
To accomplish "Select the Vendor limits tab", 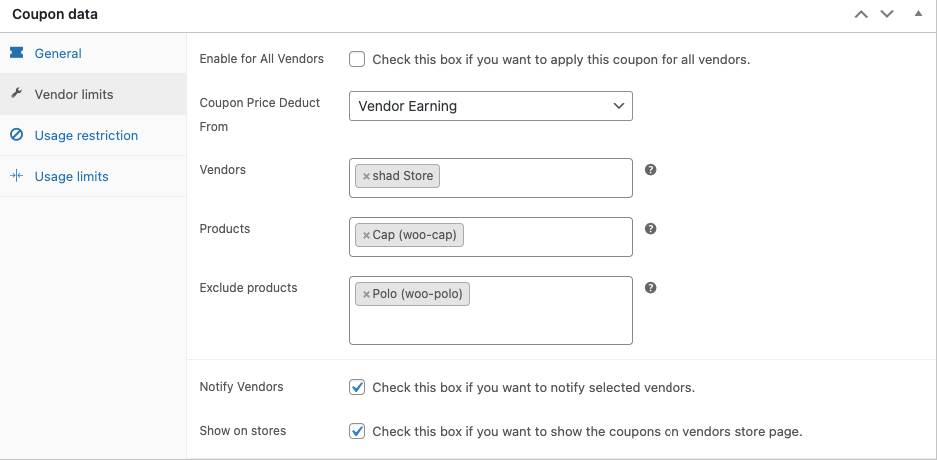I will coord(93,94).
